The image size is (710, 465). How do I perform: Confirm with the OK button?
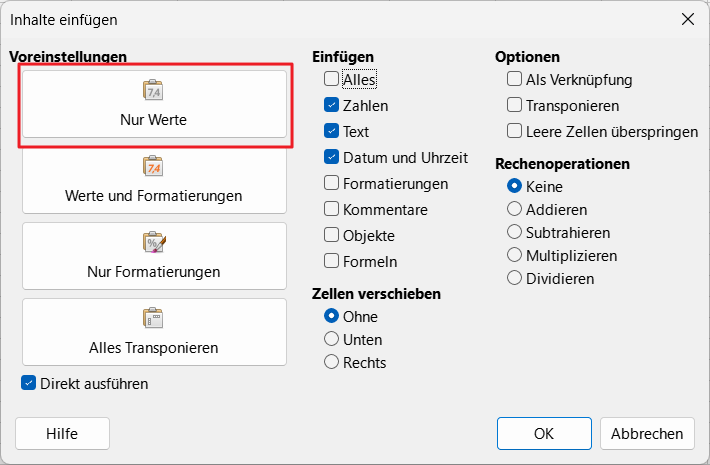(x=544, y=433)
